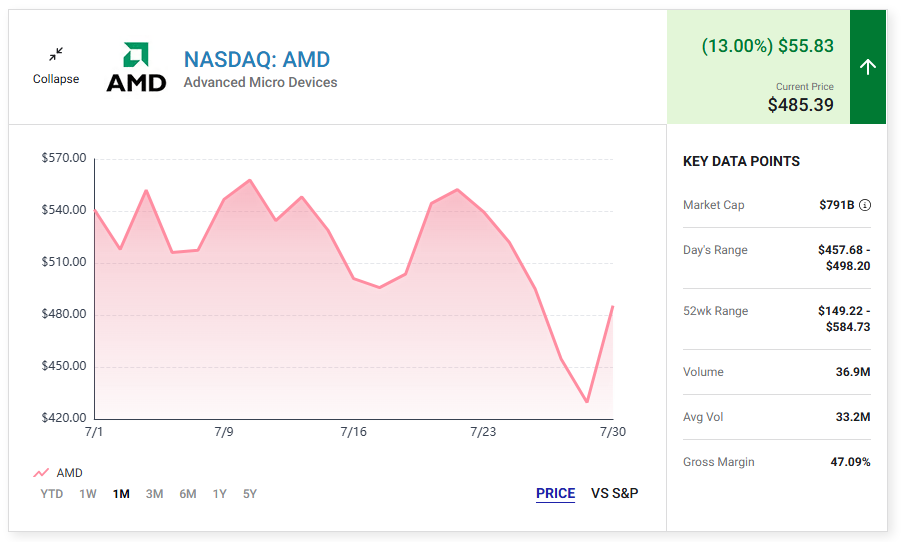Select the 6M time range
Image resolution: width=901 pixels, height=542 pixels.
point(188,494)
